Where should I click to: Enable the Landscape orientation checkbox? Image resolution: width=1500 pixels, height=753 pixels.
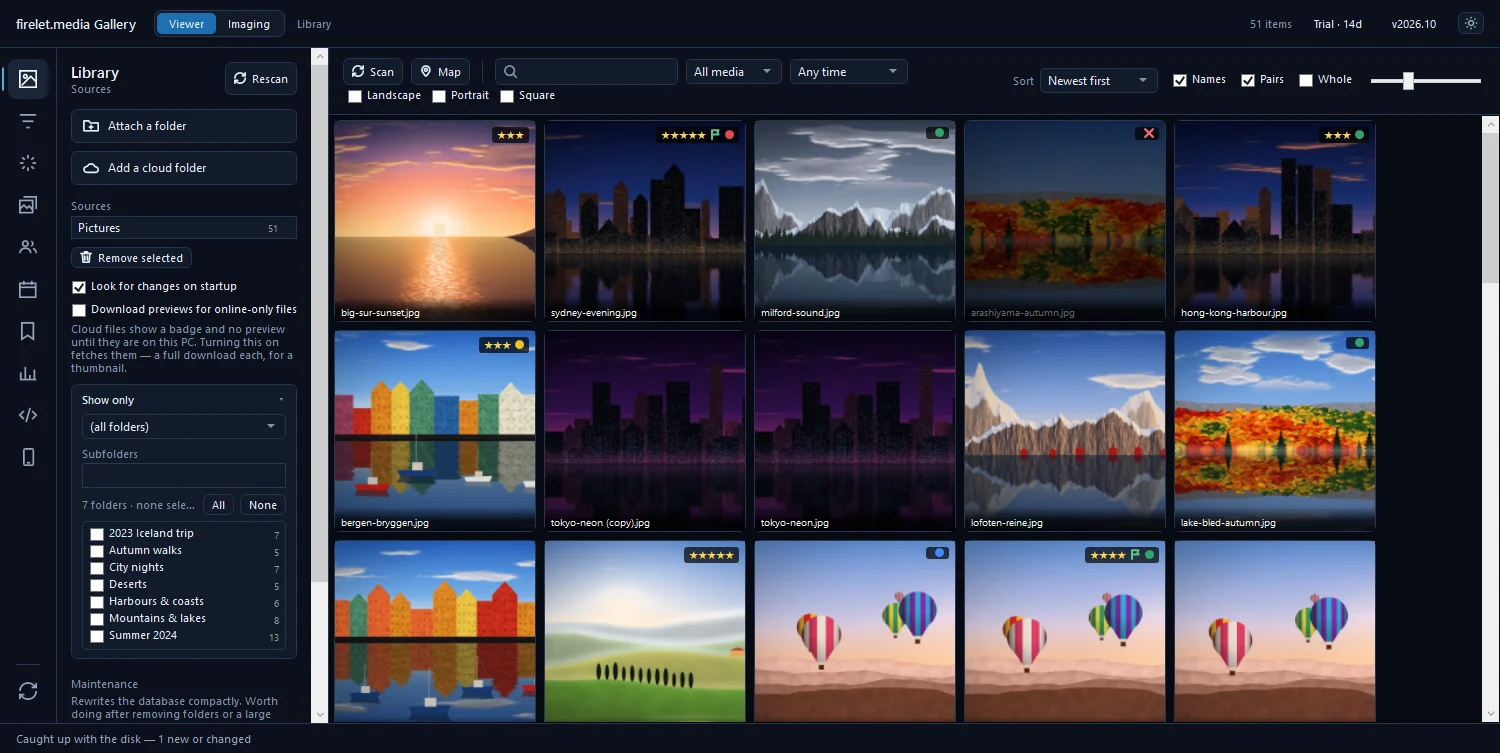pos(355,96)
